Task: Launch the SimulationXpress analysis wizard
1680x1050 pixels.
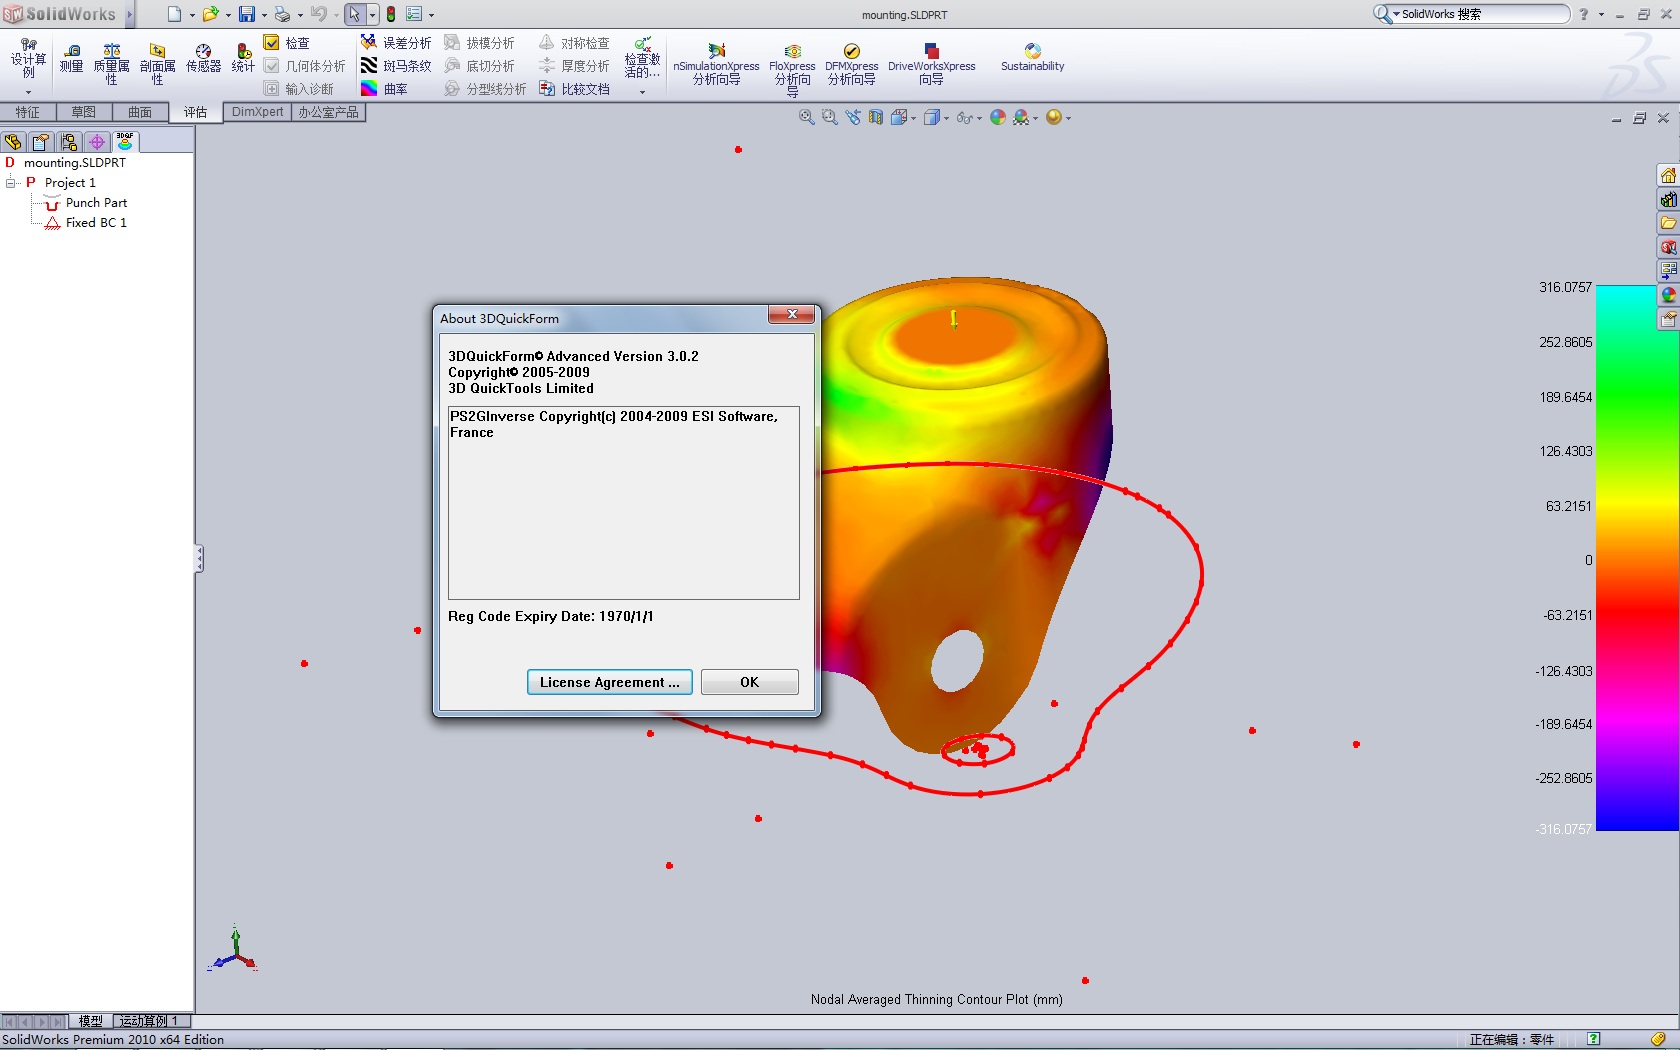Action: click(x=716, y=64)
